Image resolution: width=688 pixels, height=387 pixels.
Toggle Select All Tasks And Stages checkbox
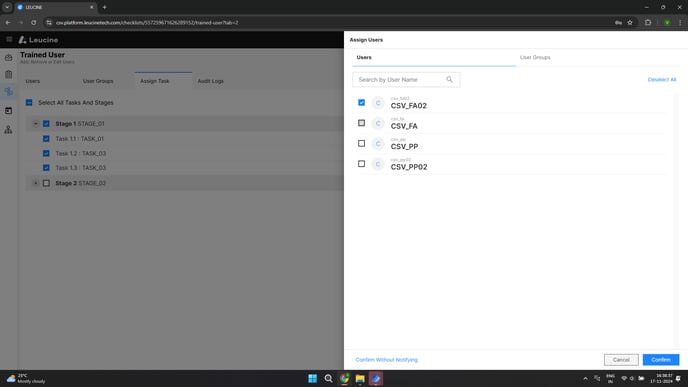coord(29,102)
